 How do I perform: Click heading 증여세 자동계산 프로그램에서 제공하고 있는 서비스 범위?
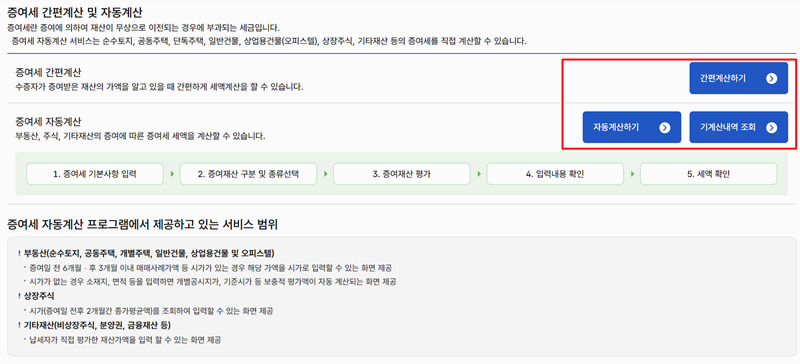point(142,224)
